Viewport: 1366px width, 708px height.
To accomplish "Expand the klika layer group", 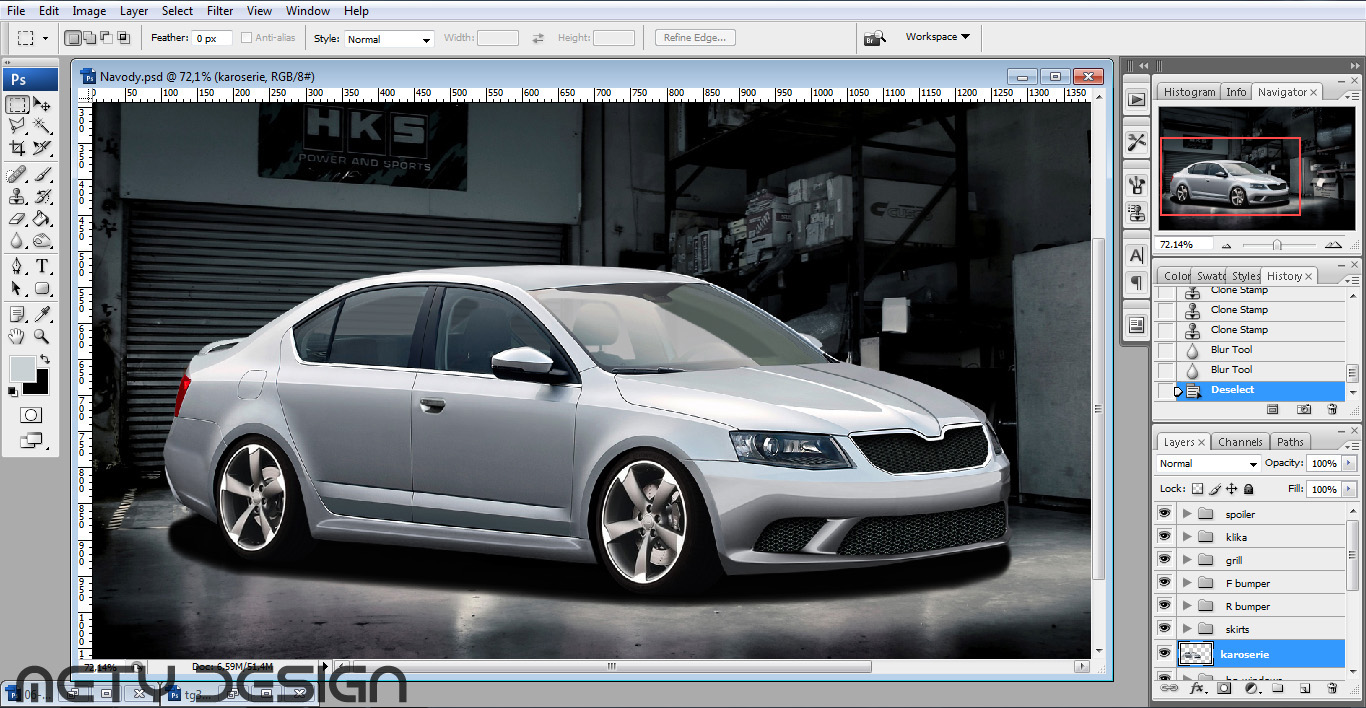I will (x=1187, y=537).
